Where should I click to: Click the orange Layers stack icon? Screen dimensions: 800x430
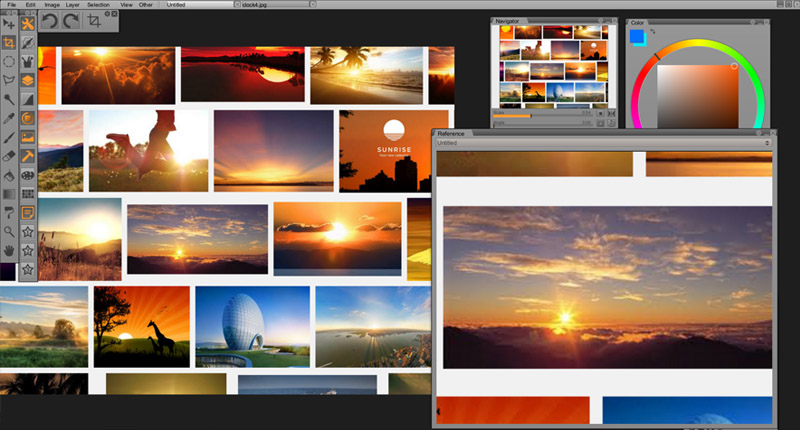(x=28, y=80)
